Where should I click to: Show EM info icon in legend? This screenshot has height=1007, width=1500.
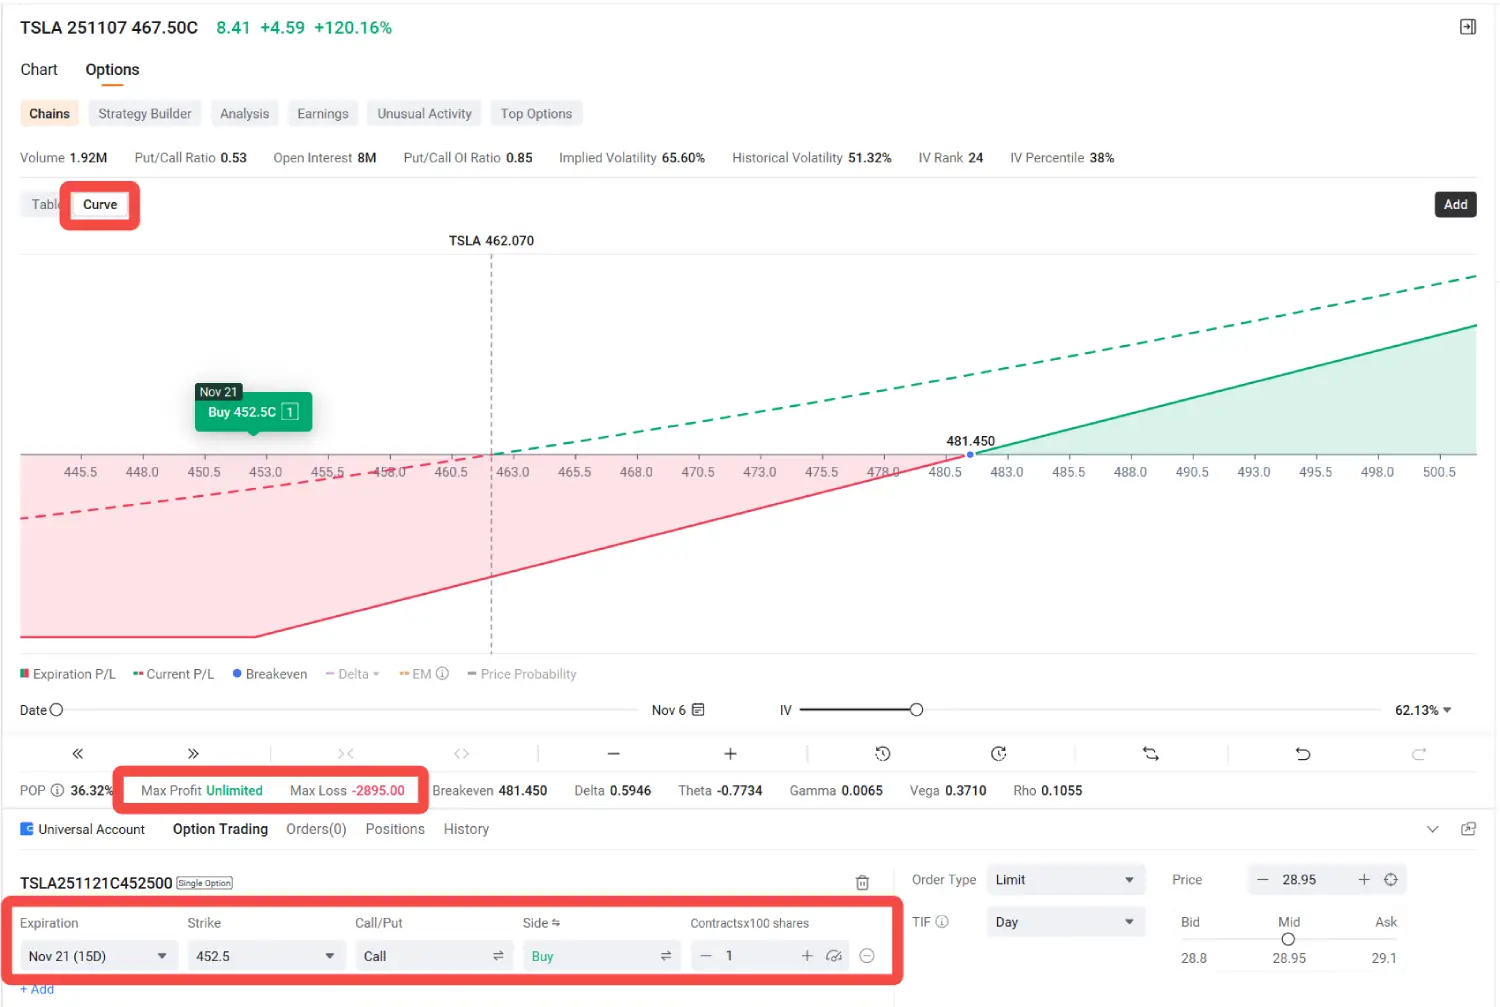pos(442,674)
